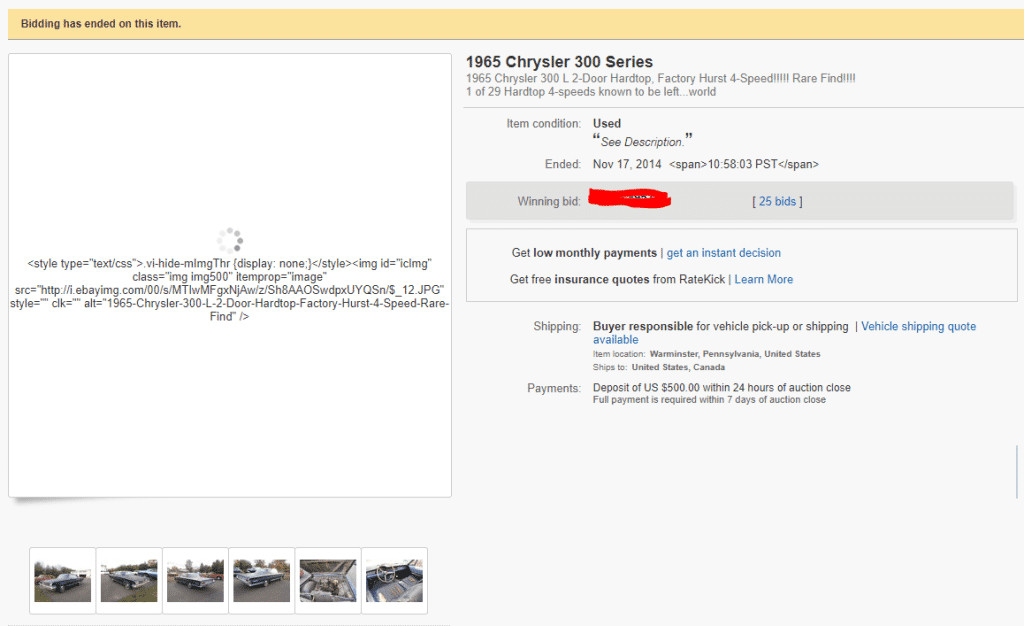Screen dimensions: 1024x626
Task: Click the '1965 Chrysler 300 Series' title
Action: point(559,62)
